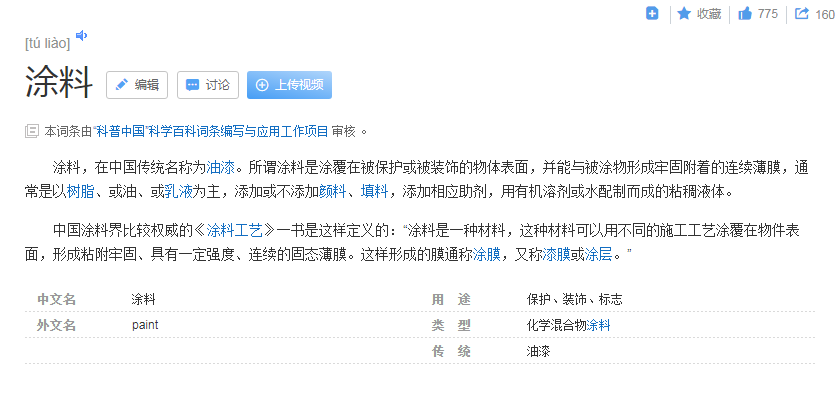840x395 pixels.
Task: Click the 上传视频 upload video button
Action: coord(289,85)
